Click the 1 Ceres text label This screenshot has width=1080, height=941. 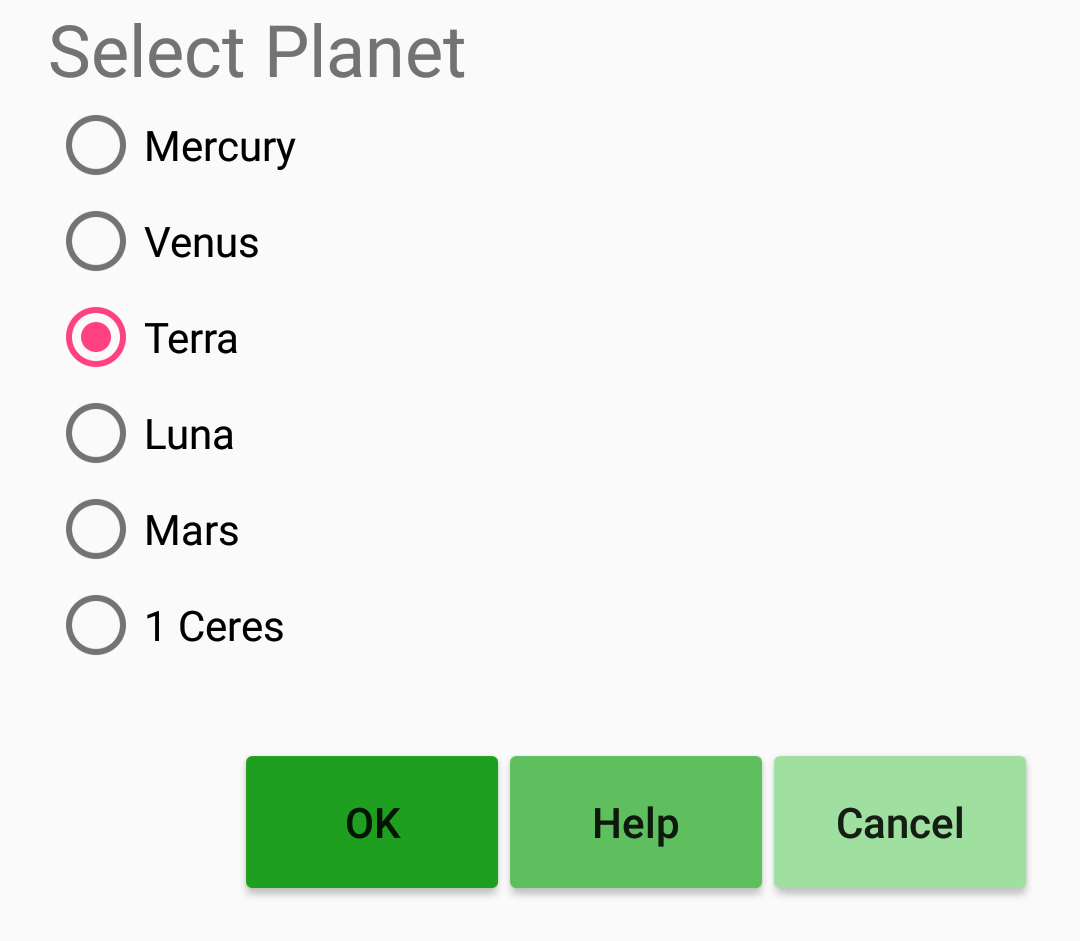[214, 627]
